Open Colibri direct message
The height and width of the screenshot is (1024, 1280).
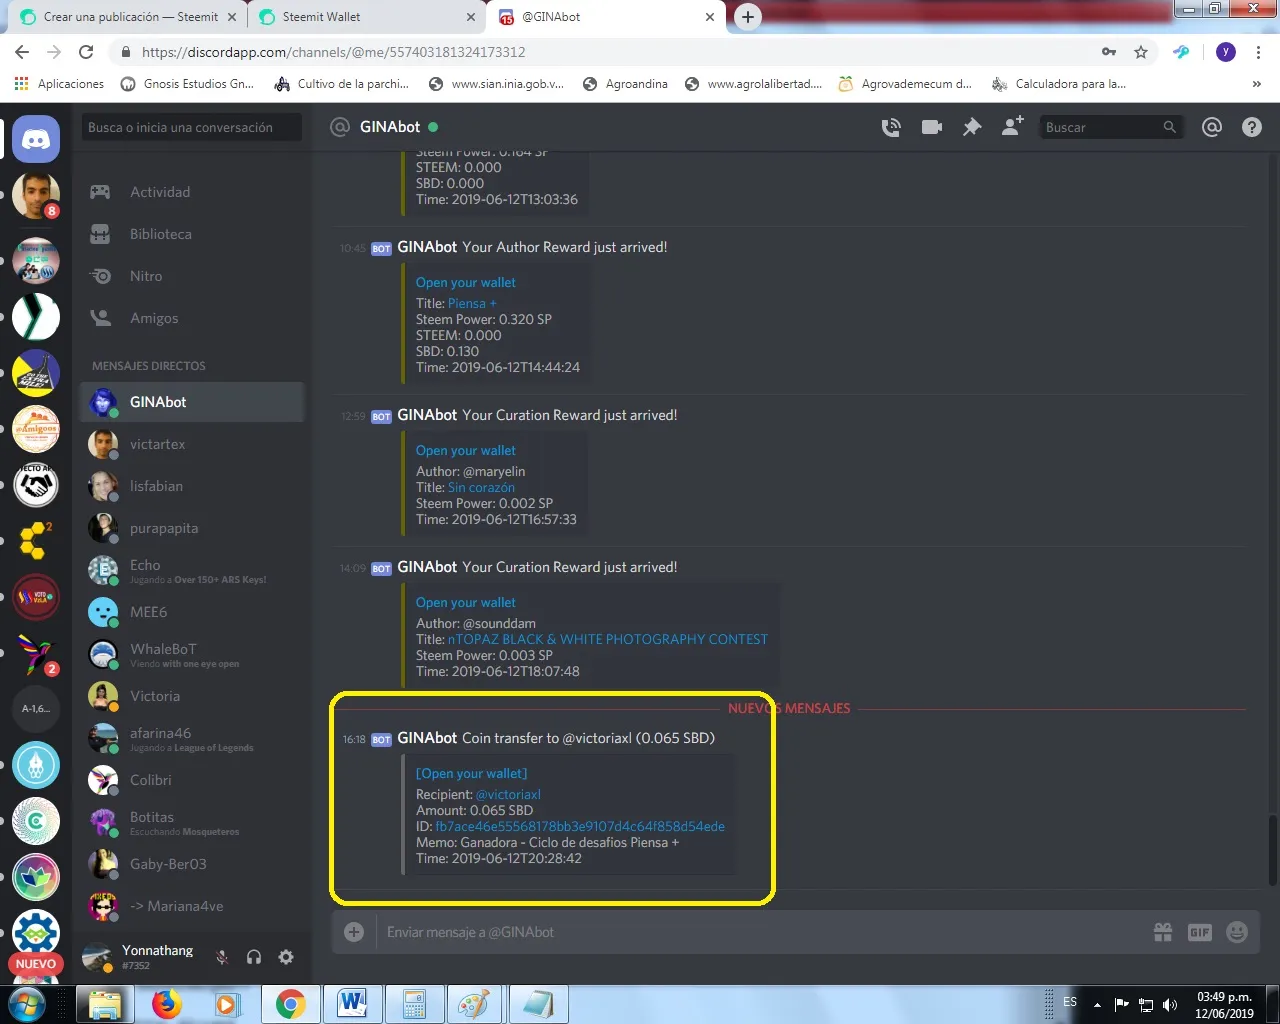(x=191, y=780)
